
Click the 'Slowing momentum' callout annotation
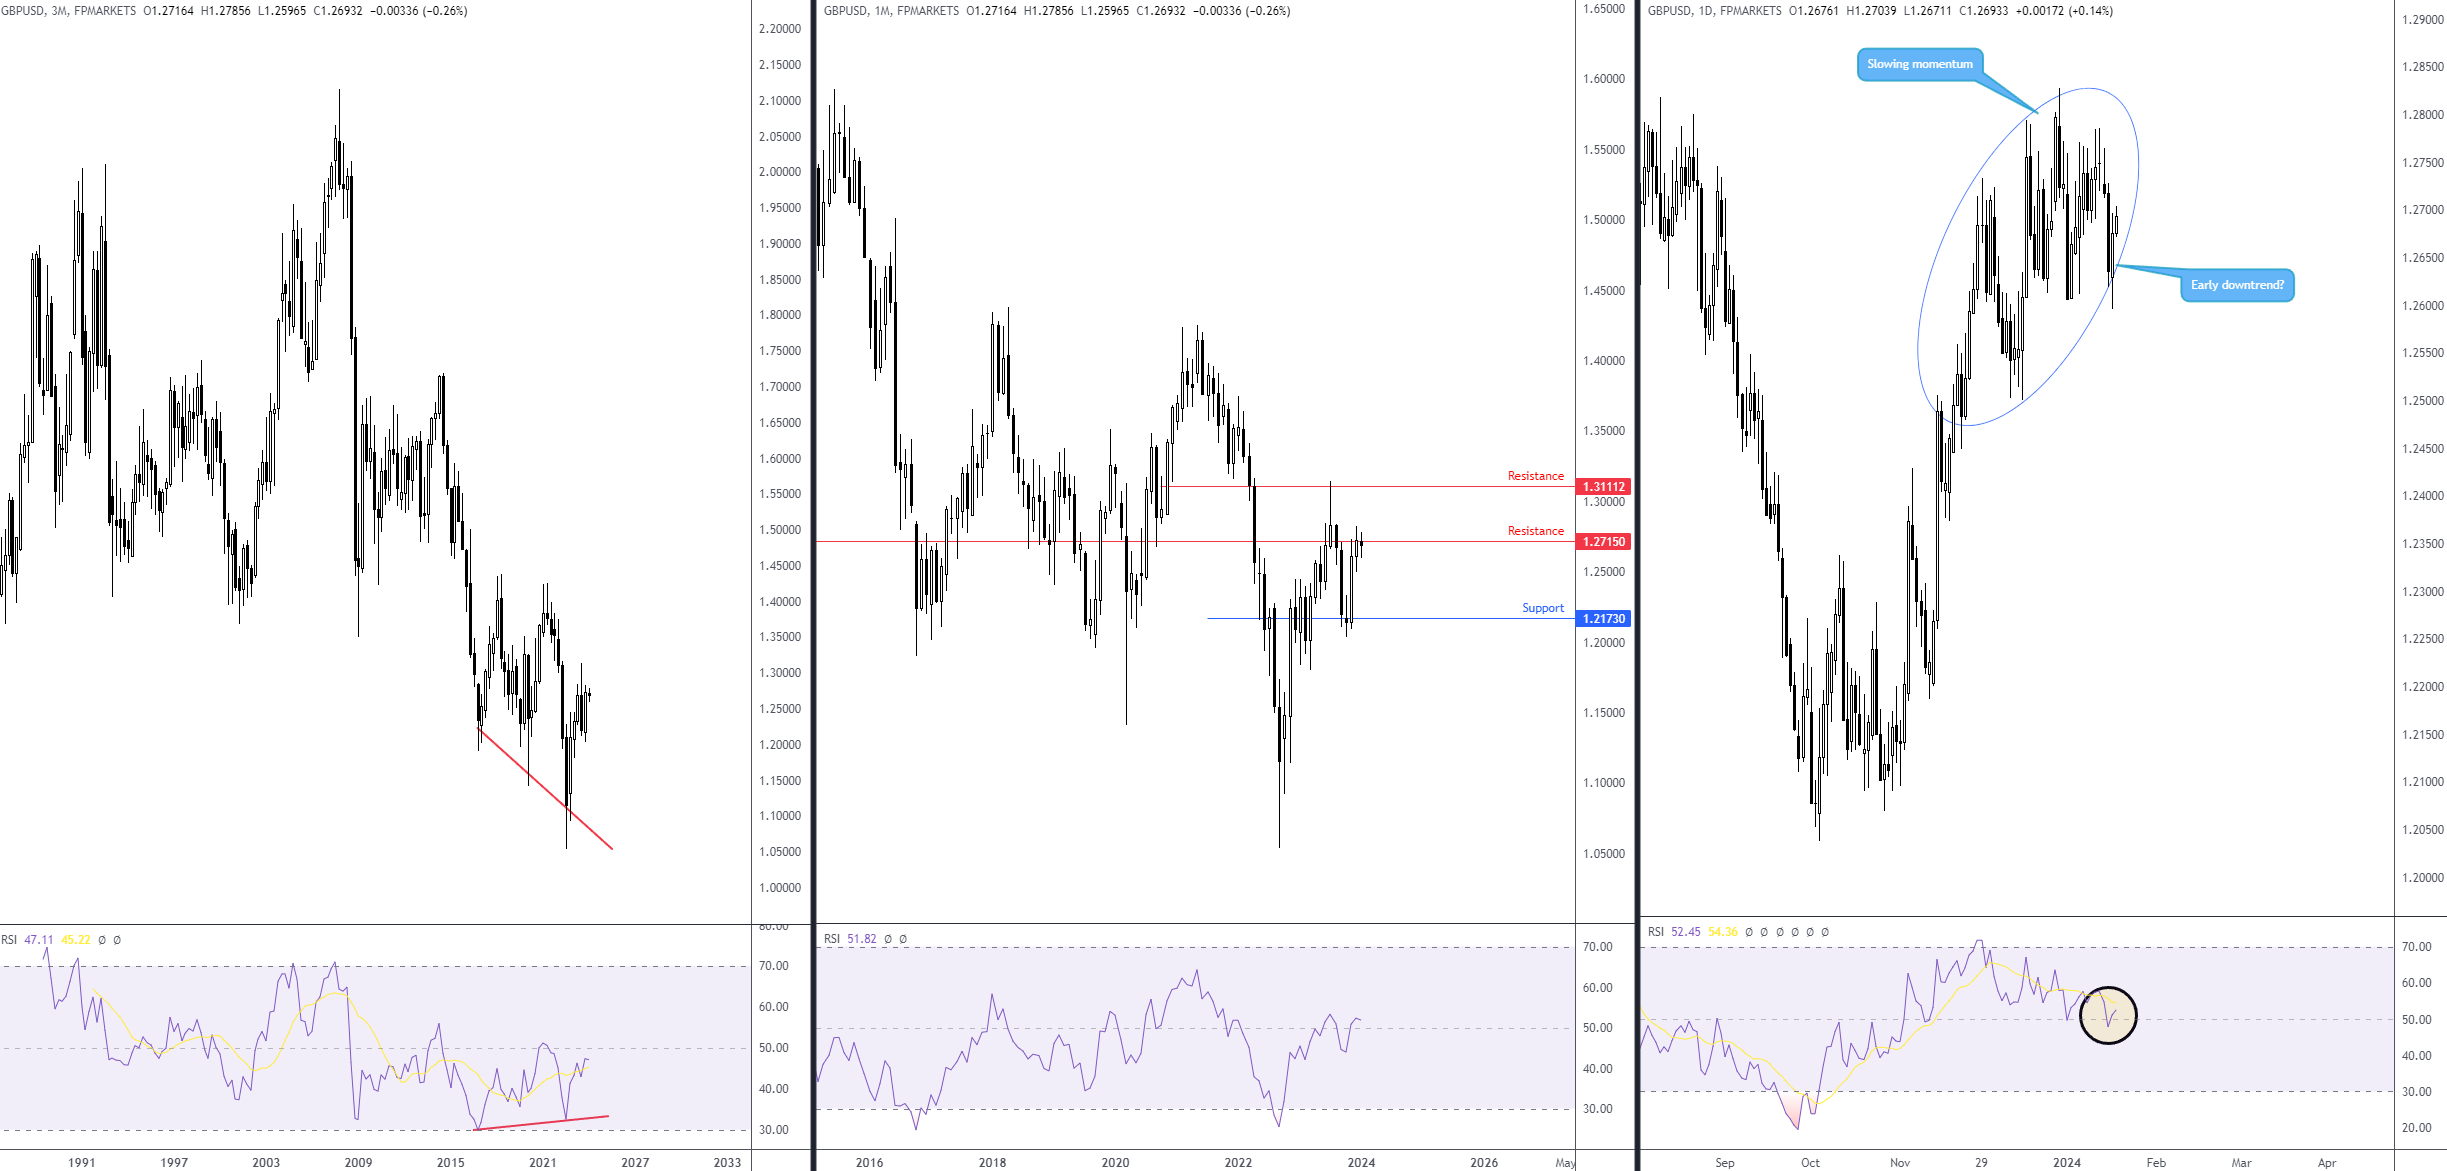1919,64
